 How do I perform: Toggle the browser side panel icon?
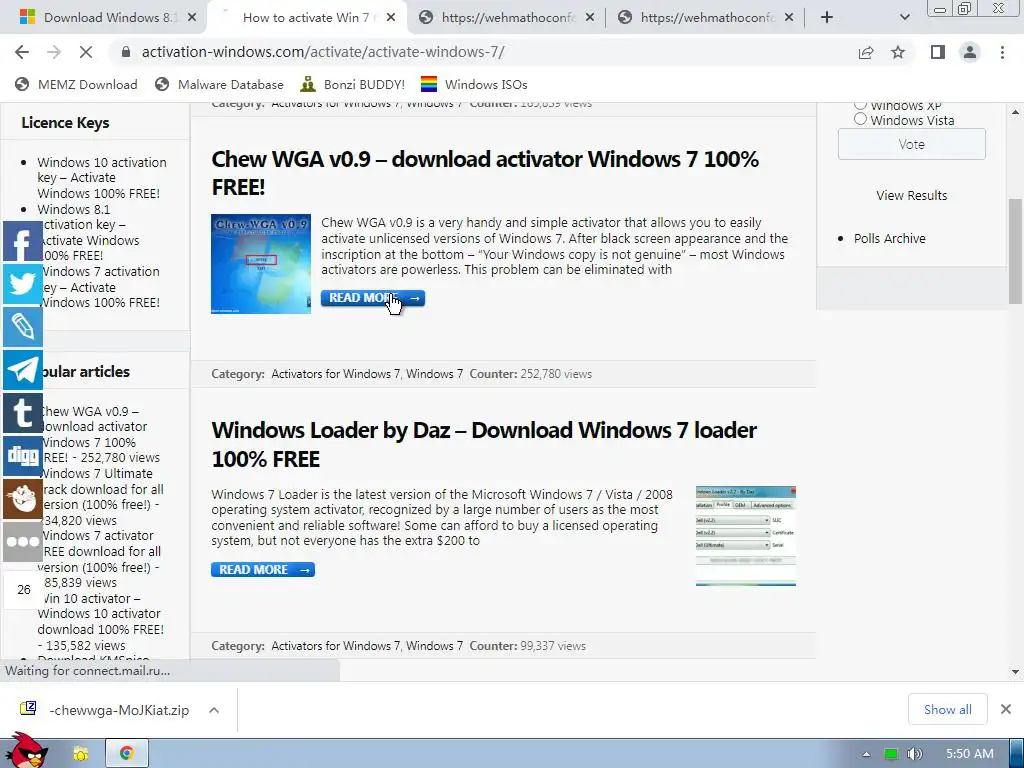(x=938, y=52)
